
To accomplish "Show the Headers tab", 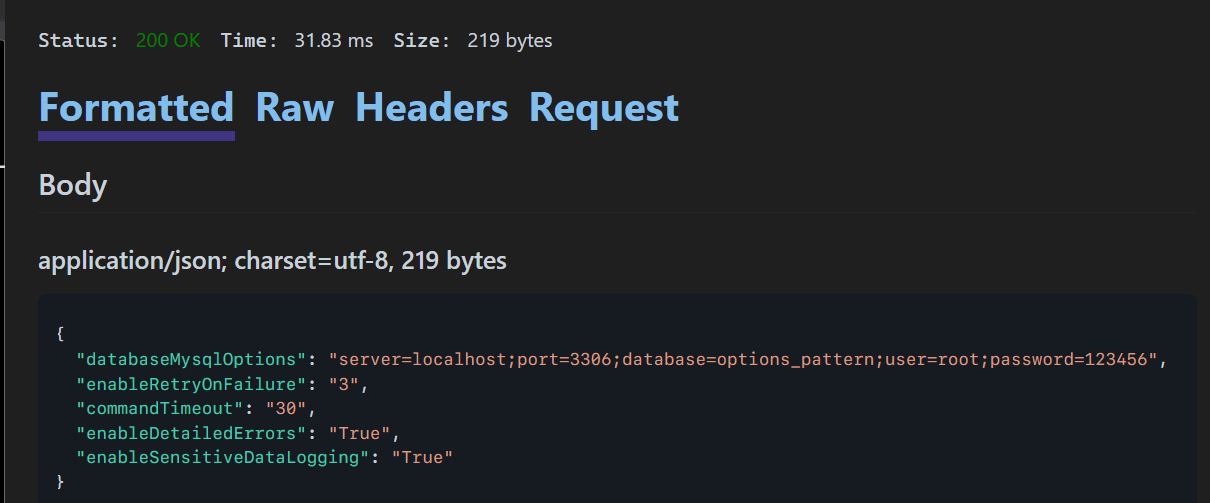I will (431, 108).
